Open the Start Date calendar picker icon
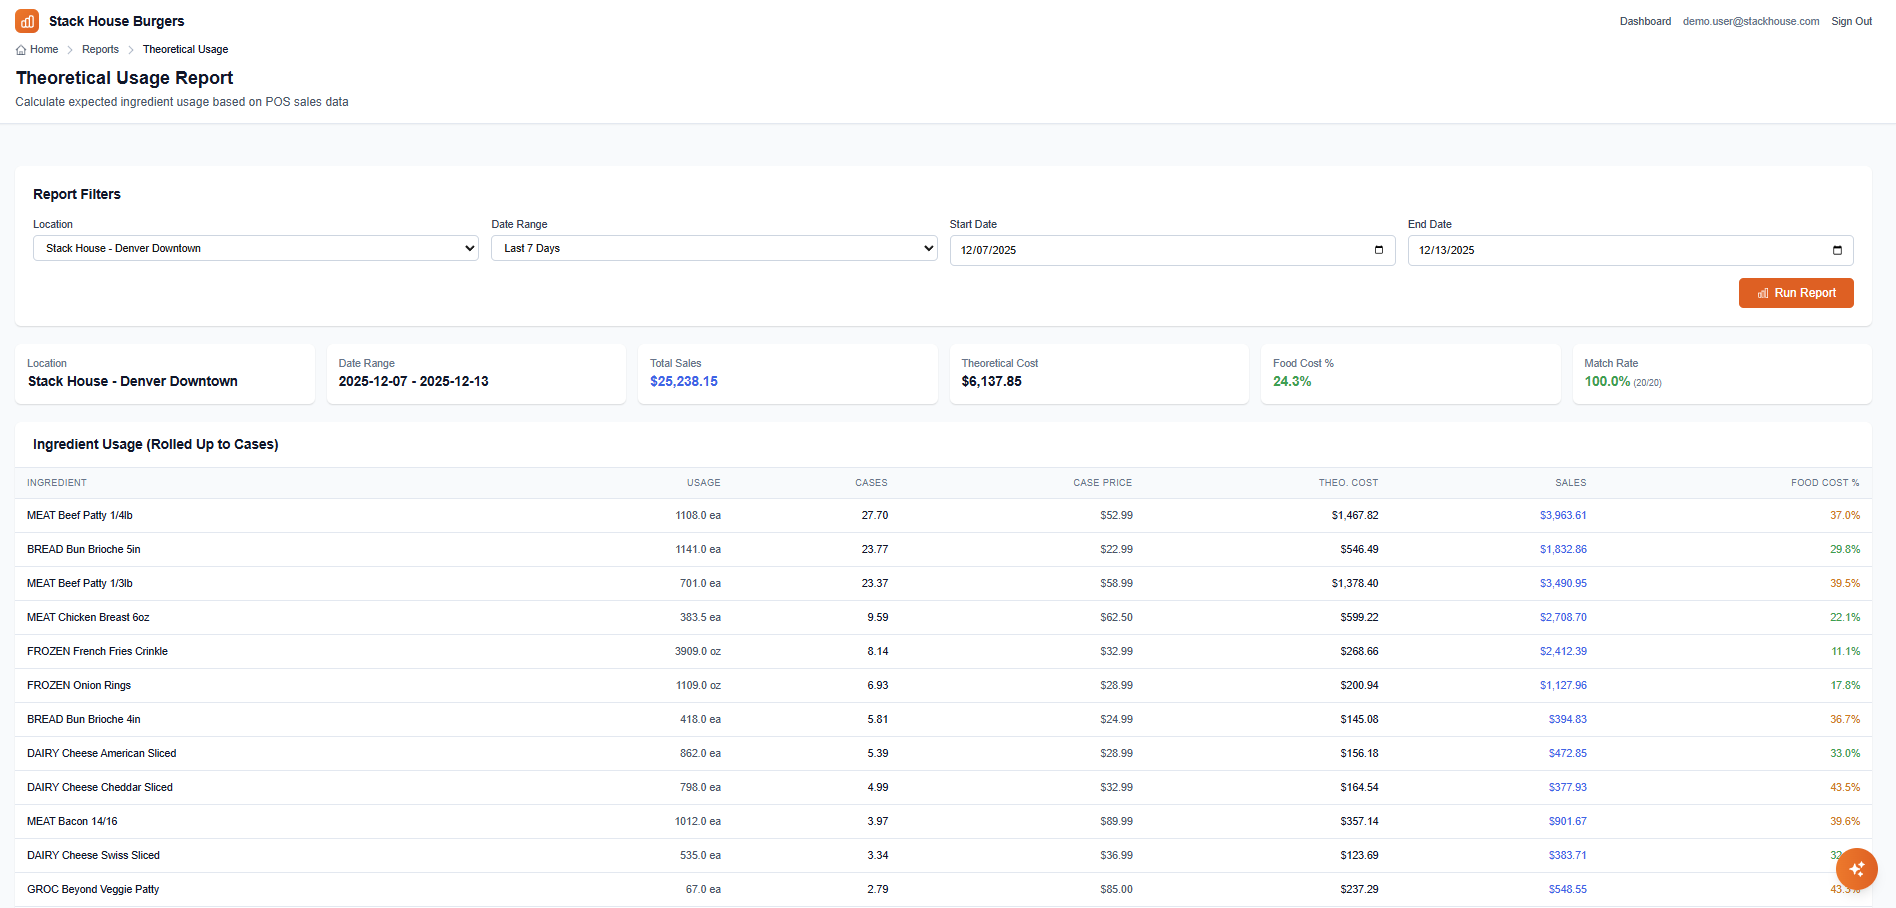The width and height of the screenshot is (1896, 908). tap(1379, 250)
